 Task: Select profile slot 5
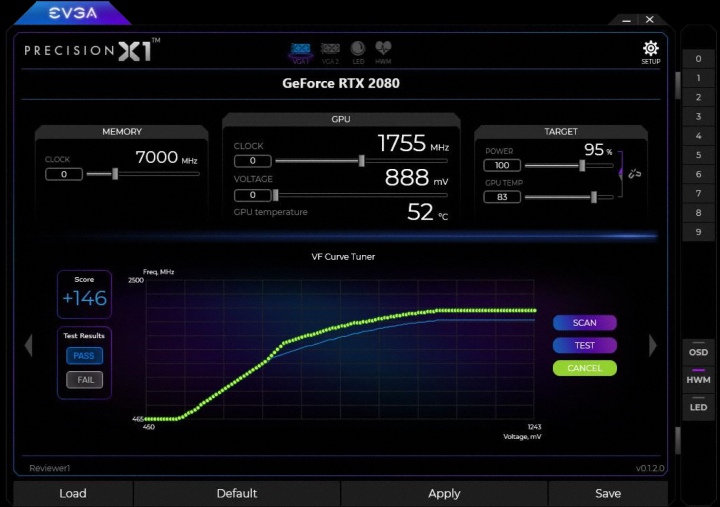tap(698, 155)
